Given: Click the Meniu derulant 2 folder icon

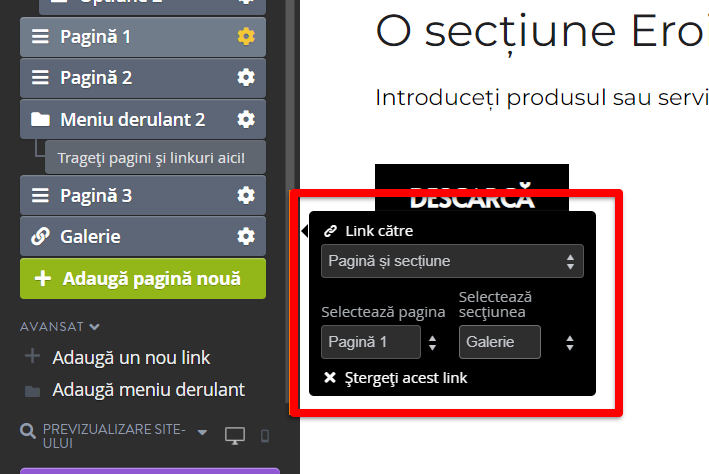Looking at the screenshot, I should (40, 119).
